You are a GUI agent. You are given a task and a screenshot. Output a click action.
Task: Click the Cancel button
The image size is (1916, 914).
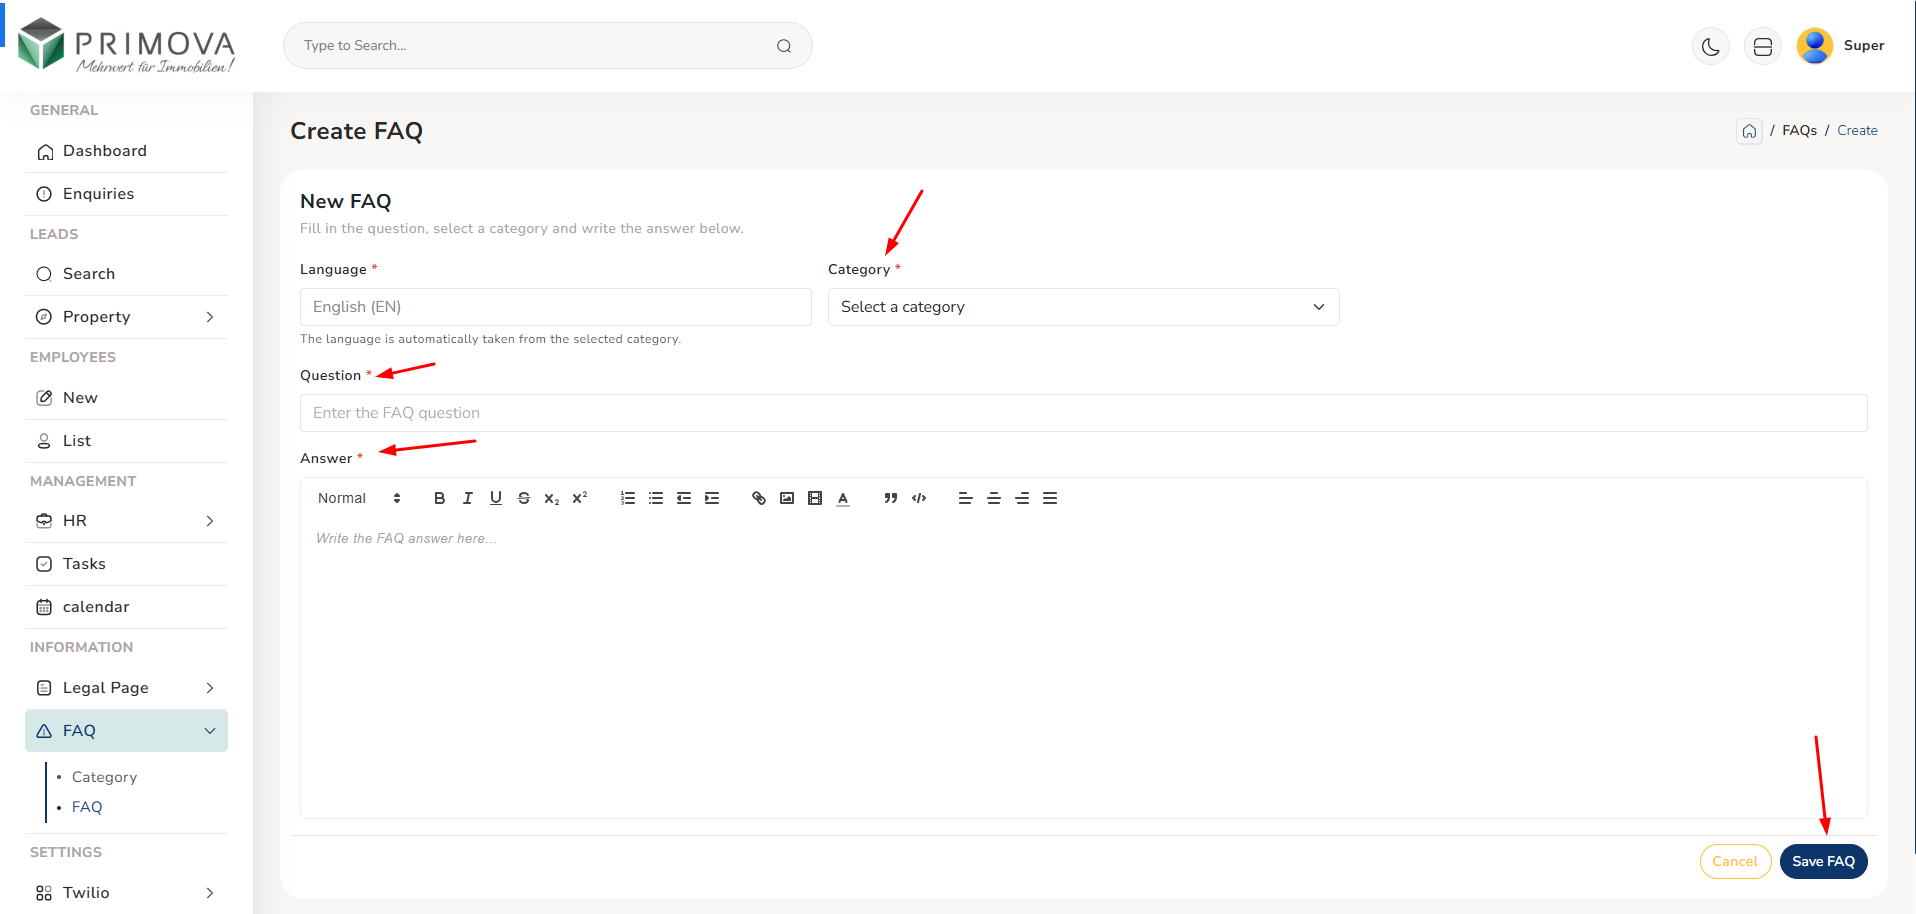point(1735,861)
